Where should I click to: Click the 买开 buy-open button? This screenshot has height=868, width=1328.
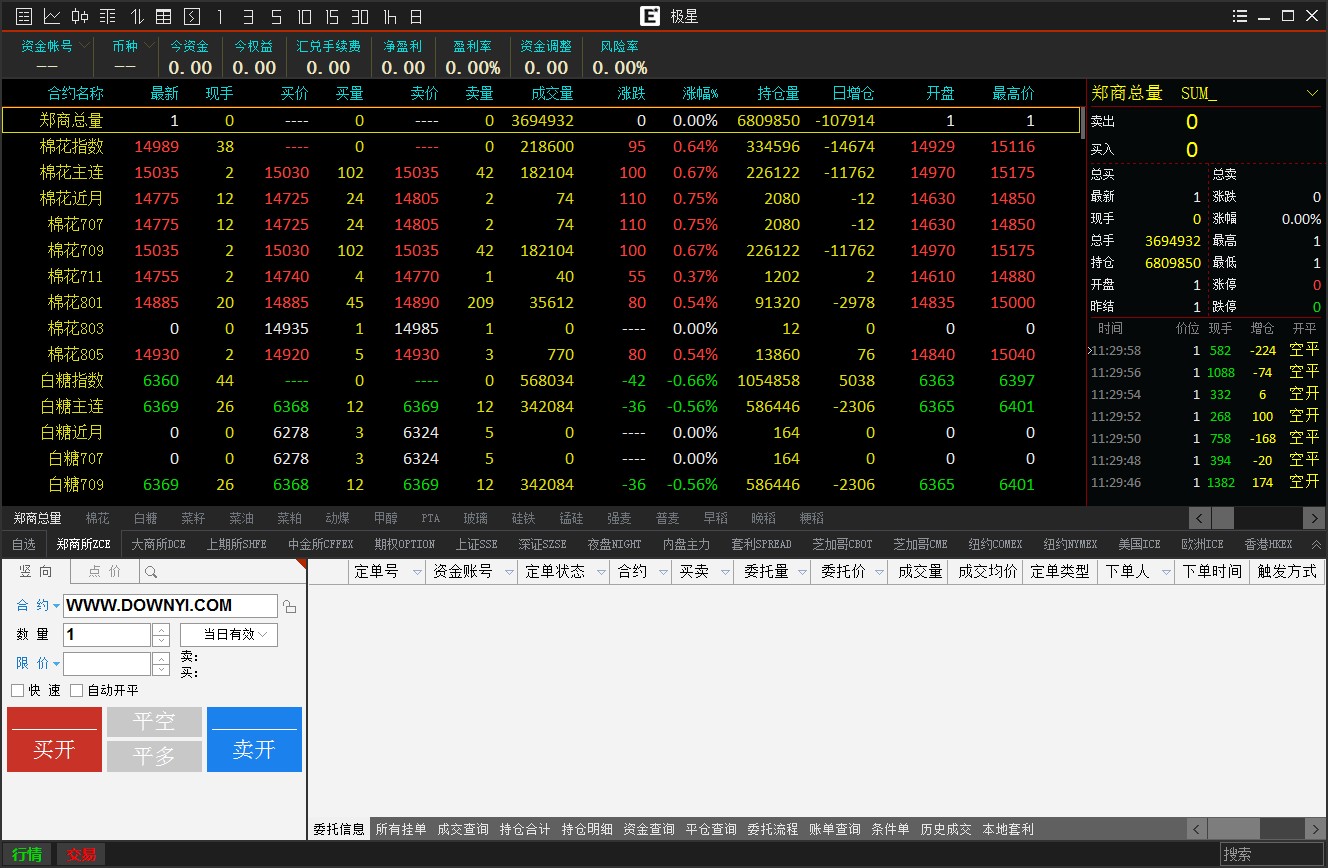coord(54,739)
